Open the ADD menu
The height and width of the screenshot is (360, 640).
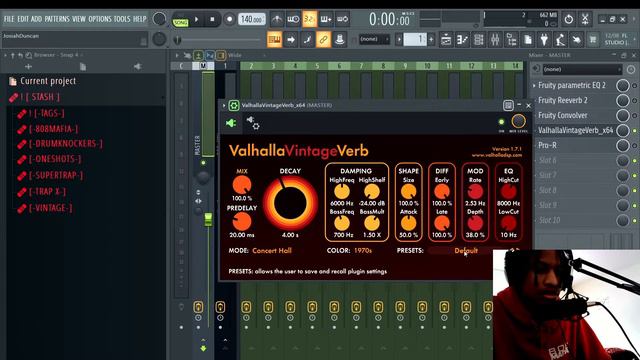pyautogui.click(x=37, y=19)
